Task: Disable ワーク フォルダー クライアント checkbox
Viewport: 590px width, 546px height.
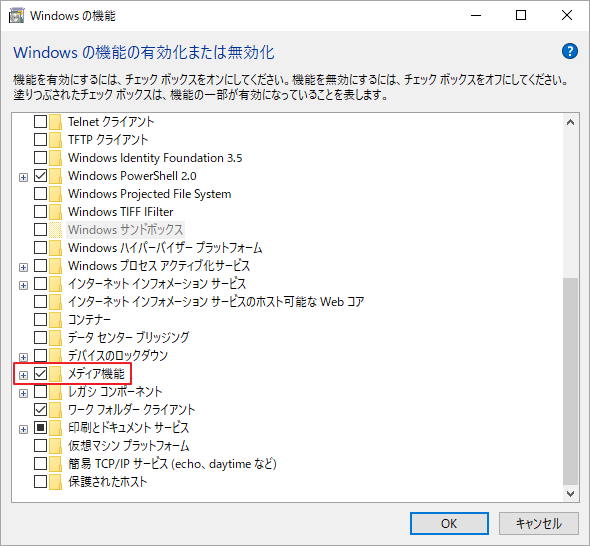Action: (x=40, y=409)
